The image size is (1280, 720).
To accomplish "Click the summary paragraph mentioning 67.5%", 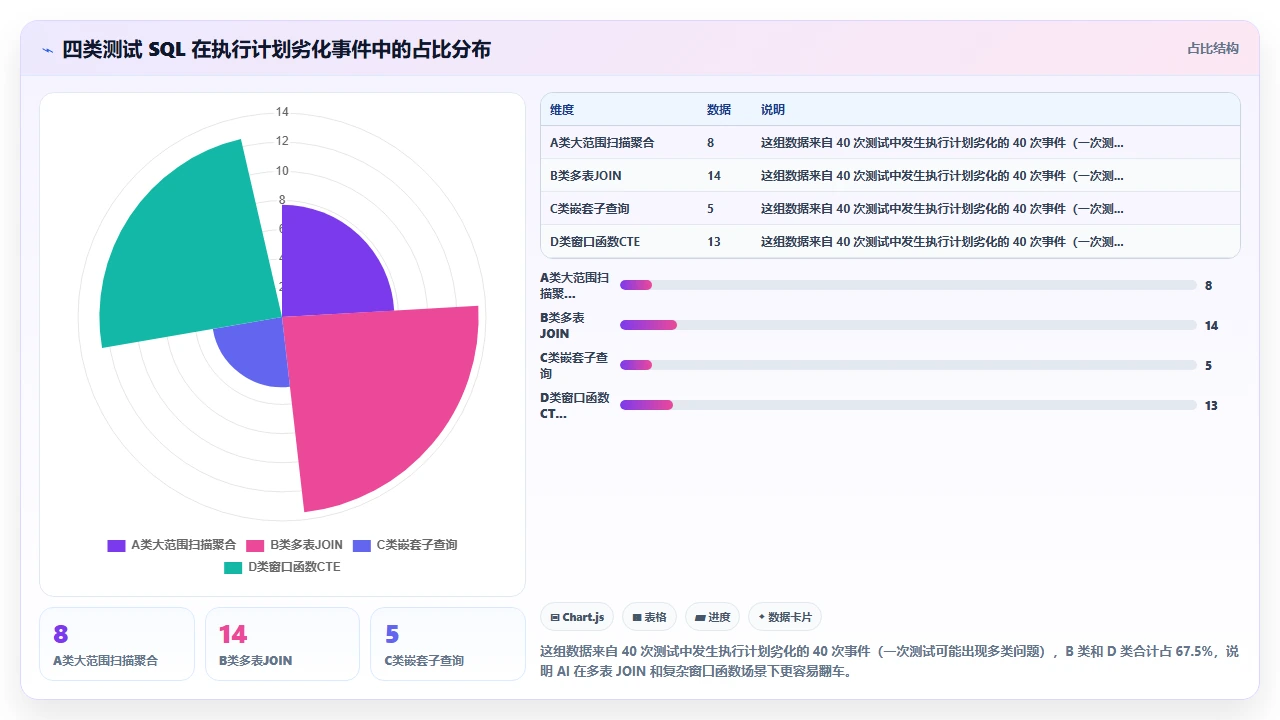I will [x=889, y=661].
